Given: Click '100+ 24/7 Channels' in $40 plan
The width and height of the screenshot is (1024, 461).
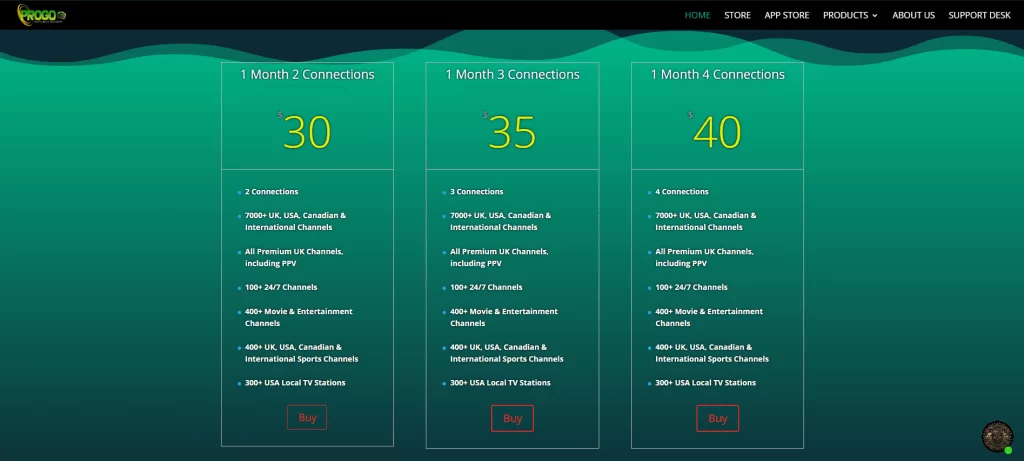Looking at the screenshot, I should click(x=691, y=287).
